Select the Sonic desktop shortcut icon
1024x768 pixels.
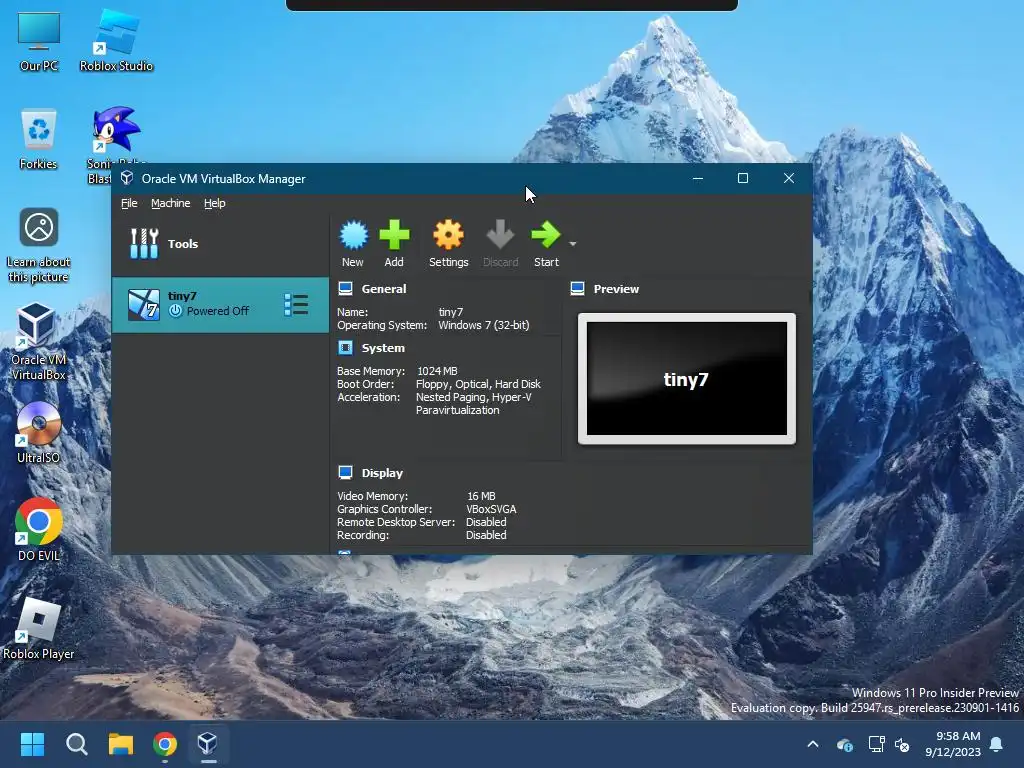point(115,131)
